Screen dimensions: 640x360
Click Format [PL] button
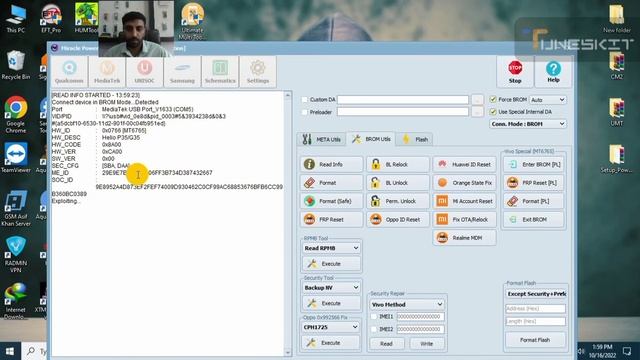click(x=534, y=201)
